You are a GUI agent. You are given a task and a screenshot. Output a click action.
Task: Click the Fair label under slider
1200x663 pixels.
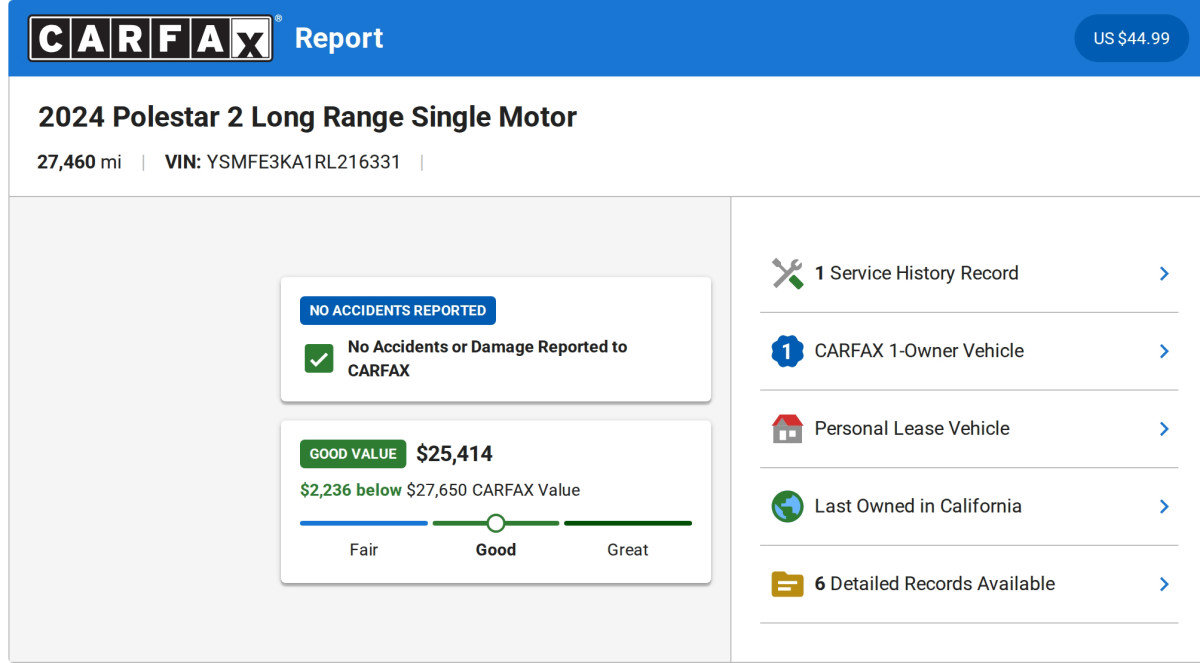364,550
